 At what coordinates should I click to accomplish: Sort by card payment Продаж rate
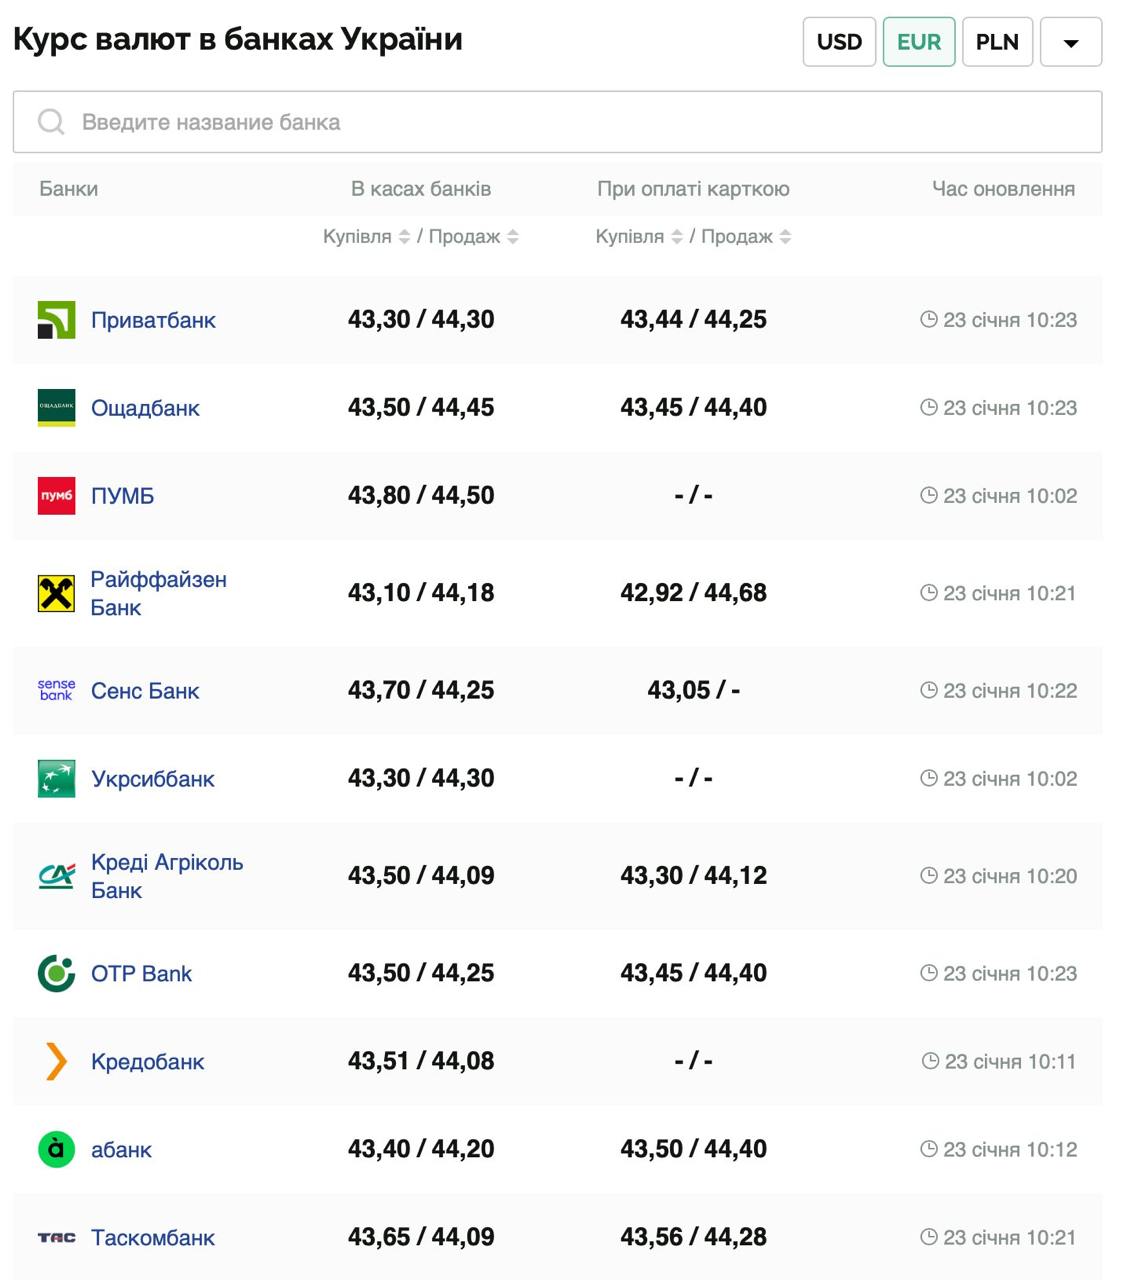point(786,237)
